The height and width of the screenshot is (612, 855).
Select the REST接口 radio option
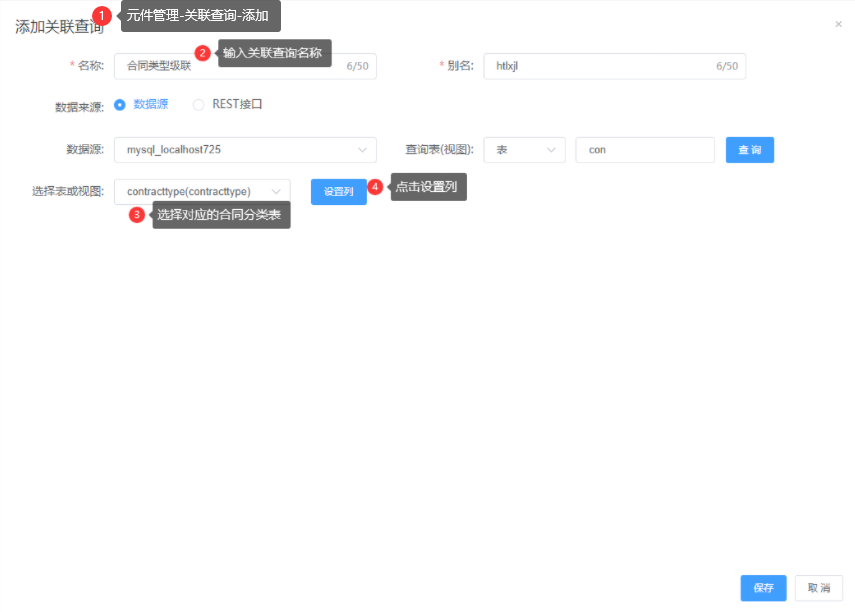199,104
